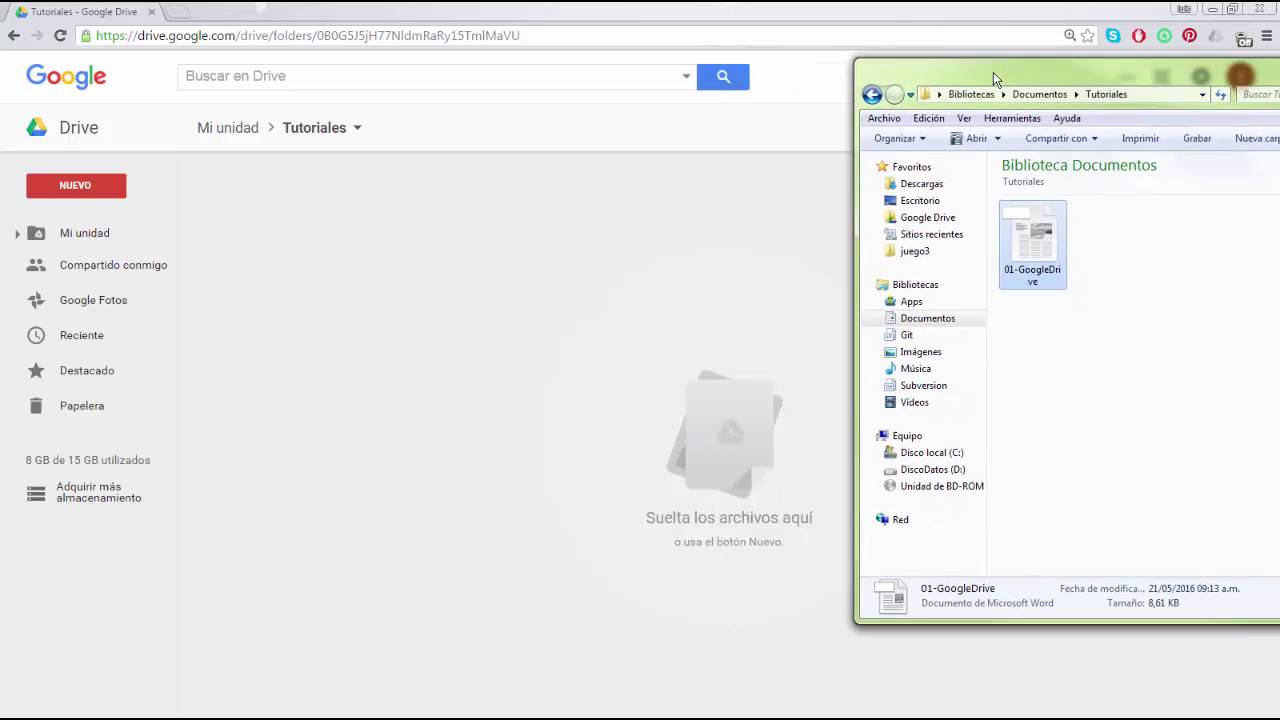Open the Skype extension icon
The height and width of the screenshot is (720, 1280).
click(1113, 35)
